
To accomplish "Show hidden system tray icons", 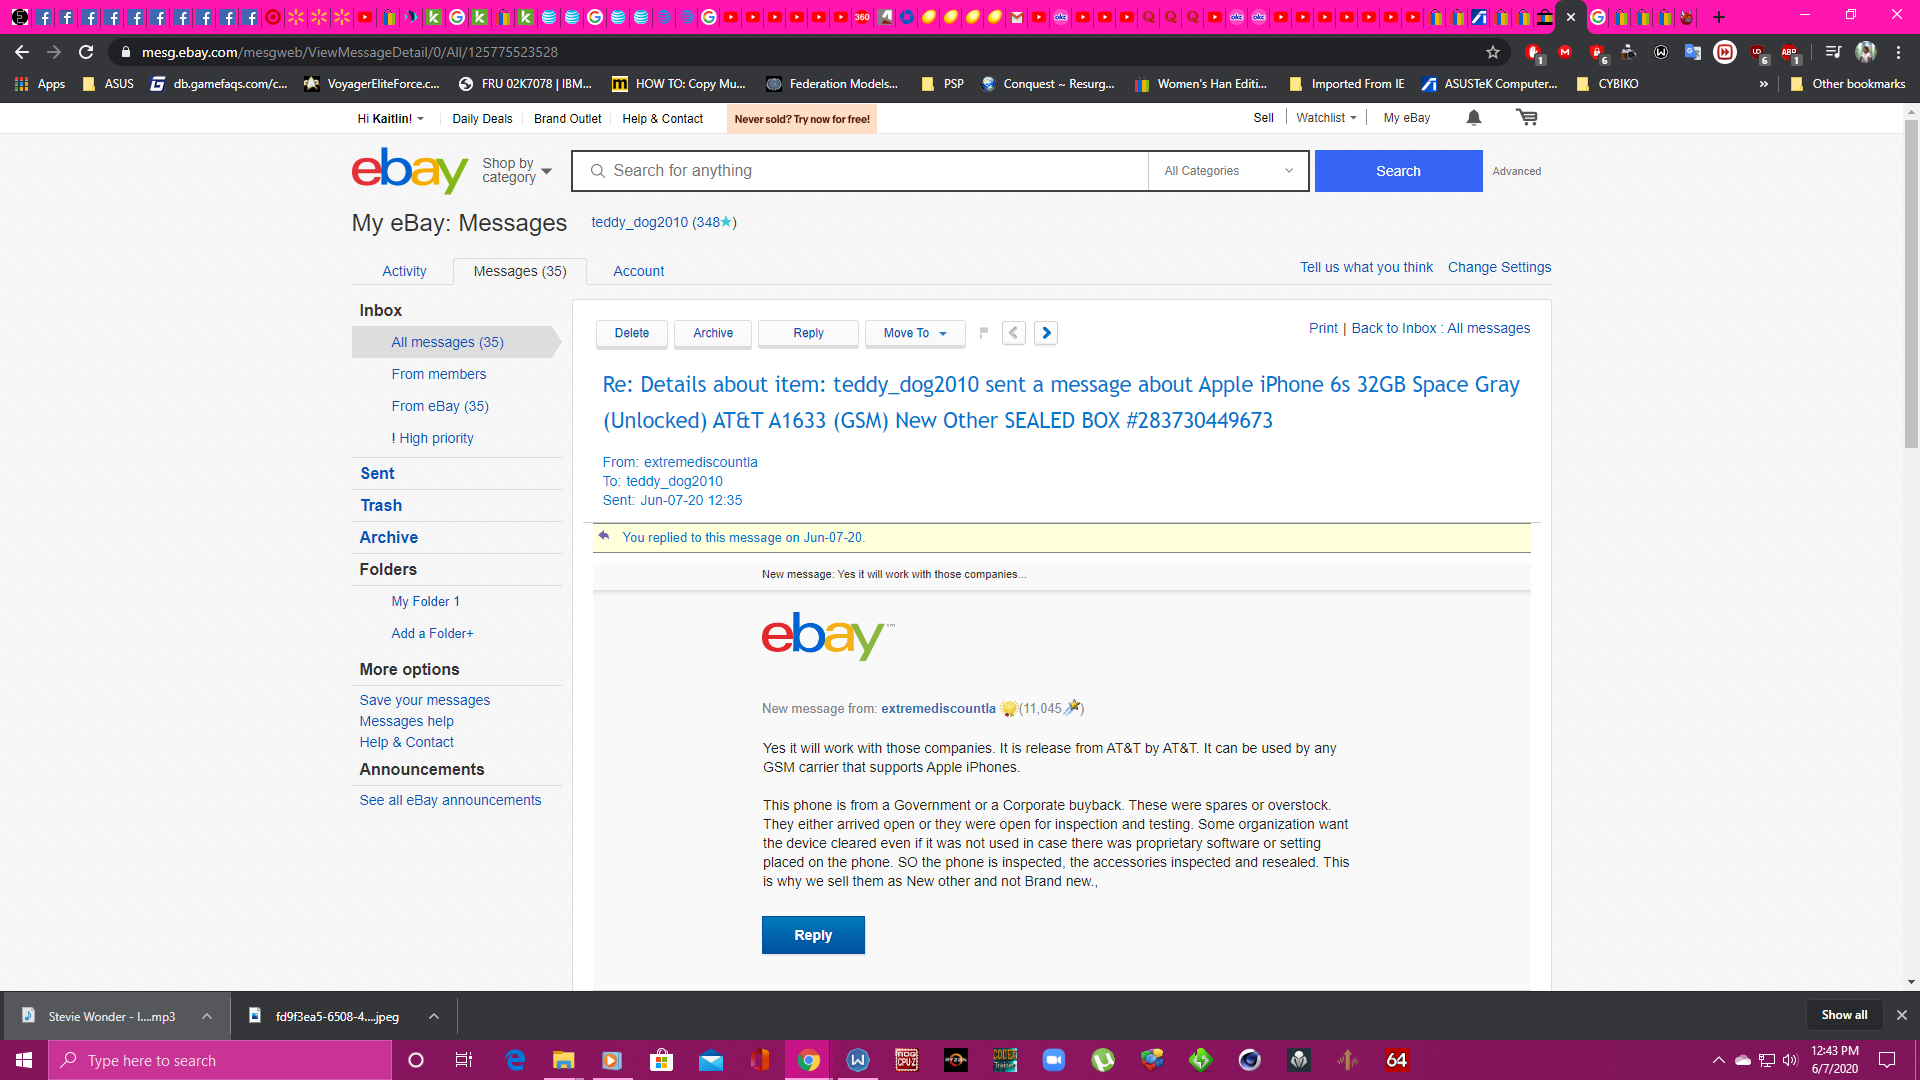I will tap(1718, 1060).
